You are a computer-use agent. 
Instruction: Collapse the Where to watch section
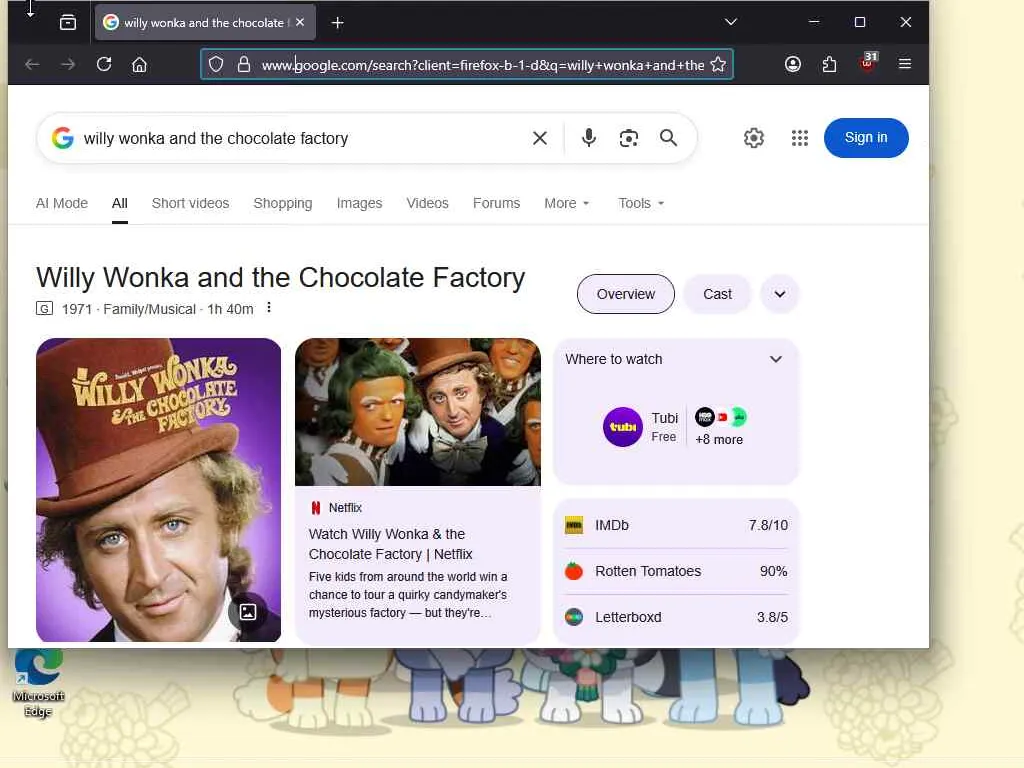coord(775,359)
